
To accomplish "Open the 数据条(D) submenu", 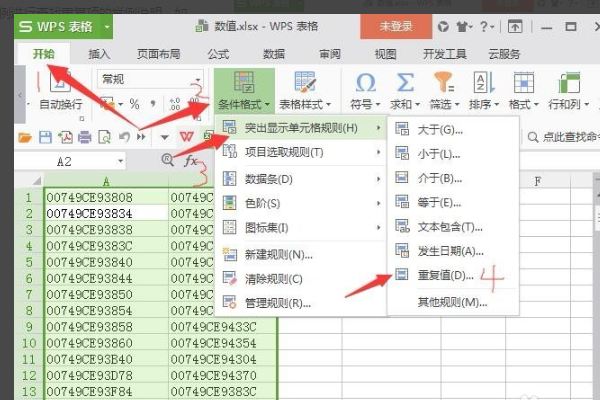I will point(300,179).
